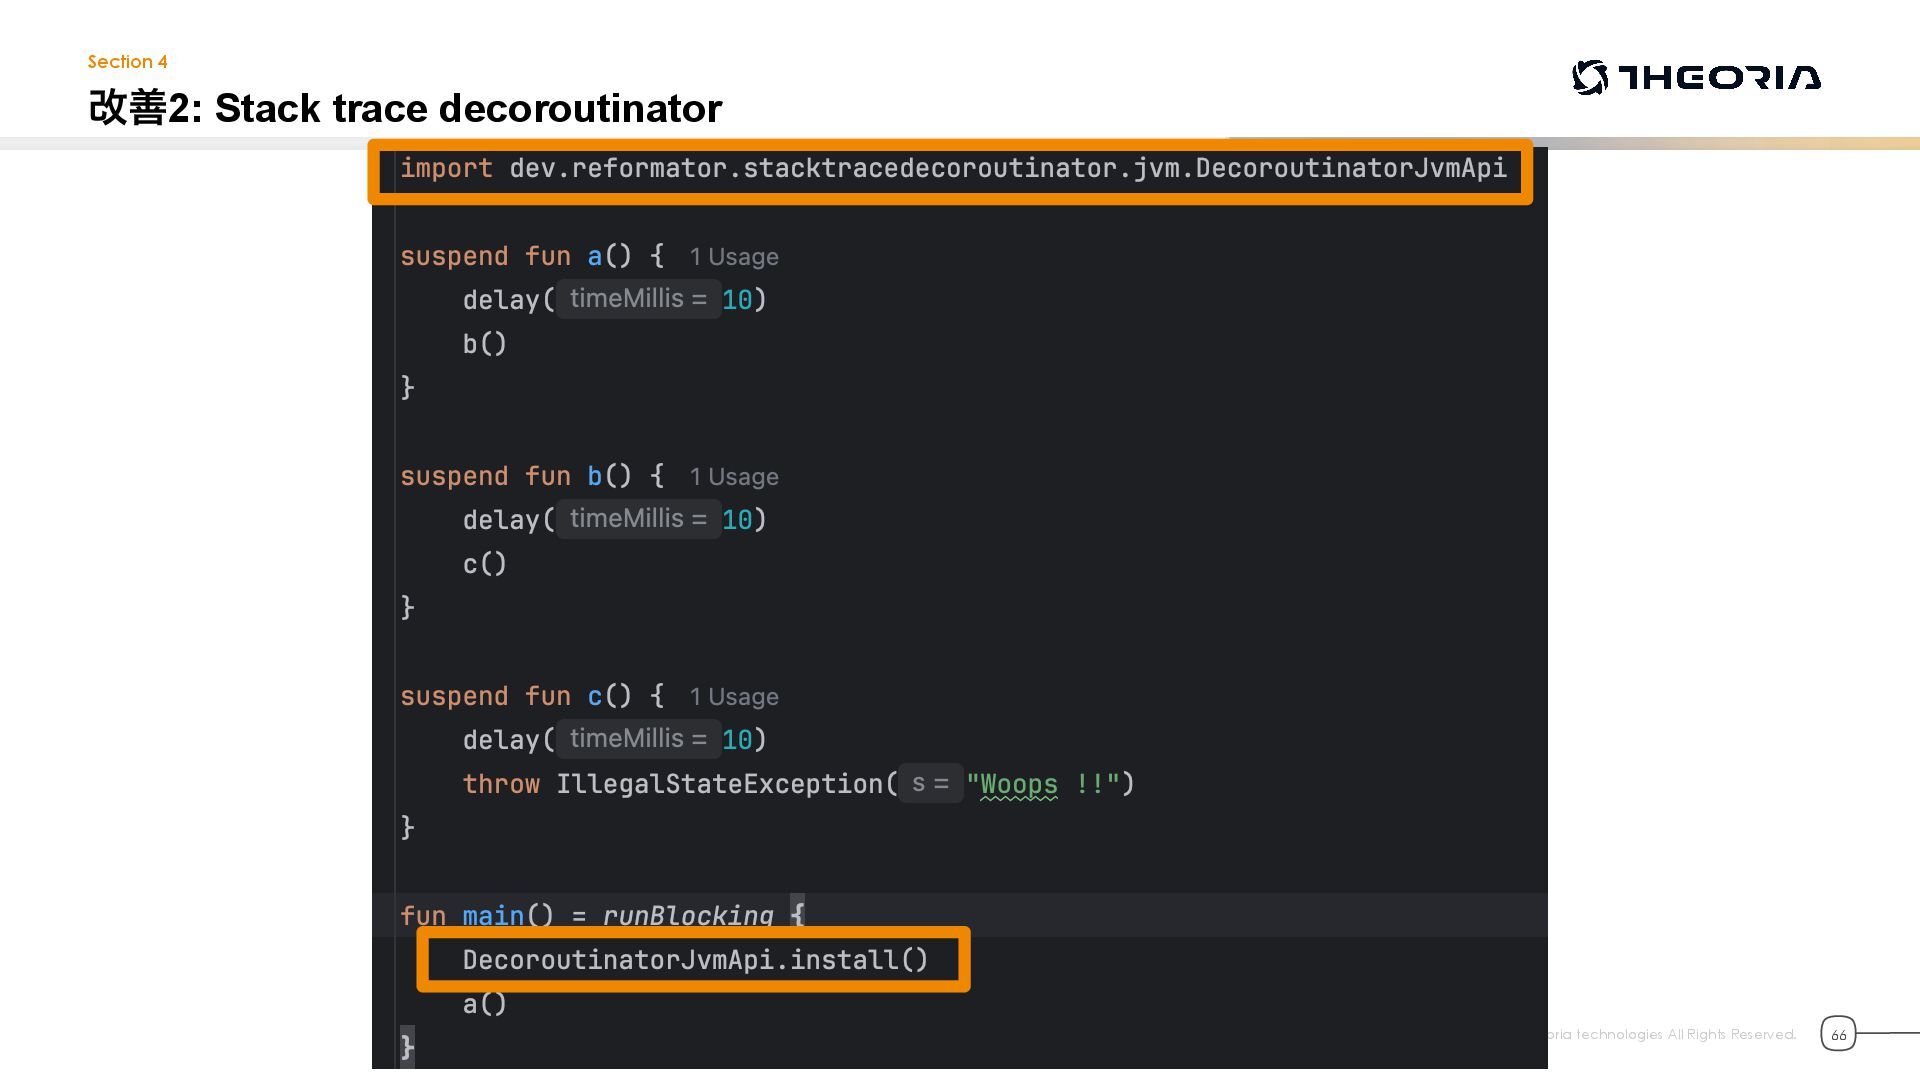Click the '1 Usage' hint beside function b

(733, 477)
